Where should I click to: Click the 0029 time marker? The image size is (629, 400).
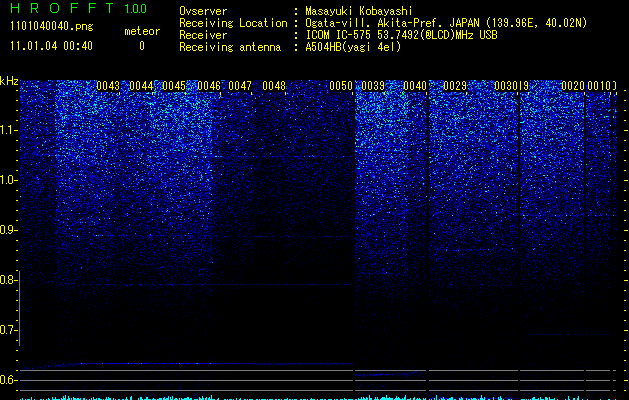[x=455, y=86]
